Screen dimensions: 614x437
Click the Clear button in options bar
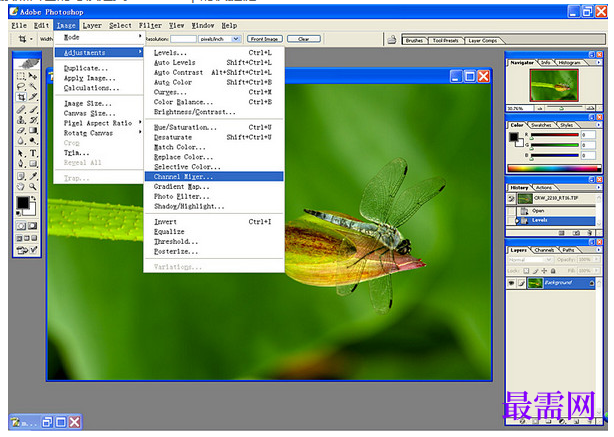[x=304, y=39]
